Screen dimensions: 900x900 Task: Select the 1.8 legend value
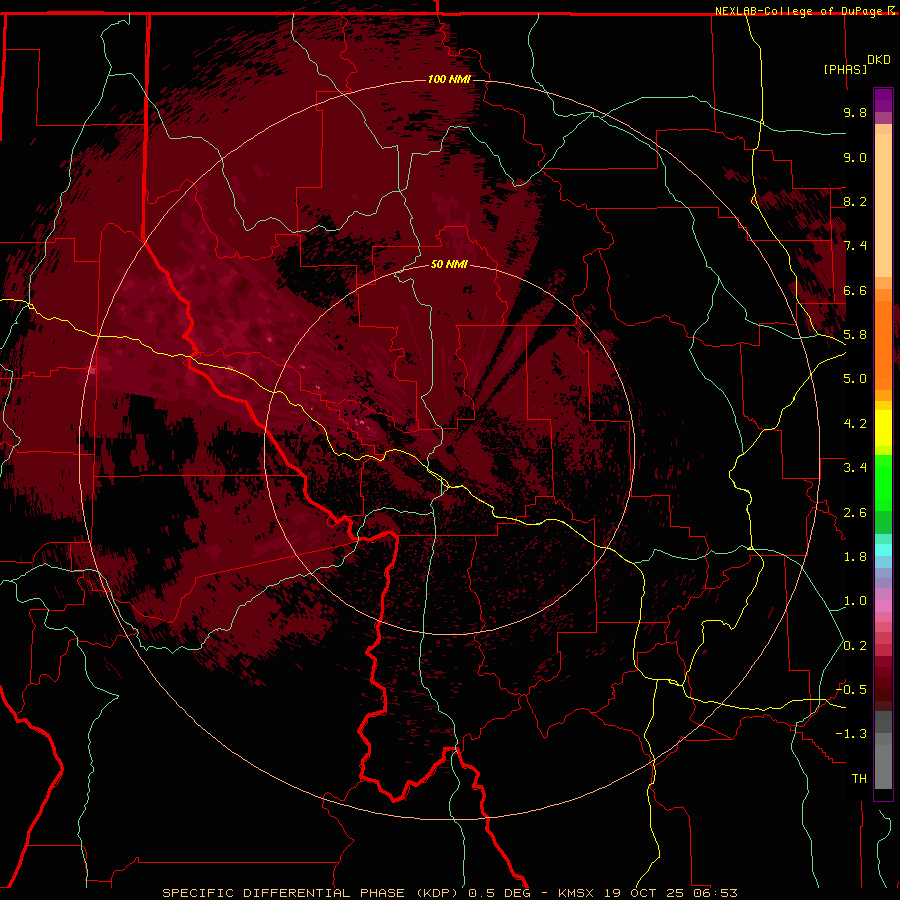pos(855,557)
